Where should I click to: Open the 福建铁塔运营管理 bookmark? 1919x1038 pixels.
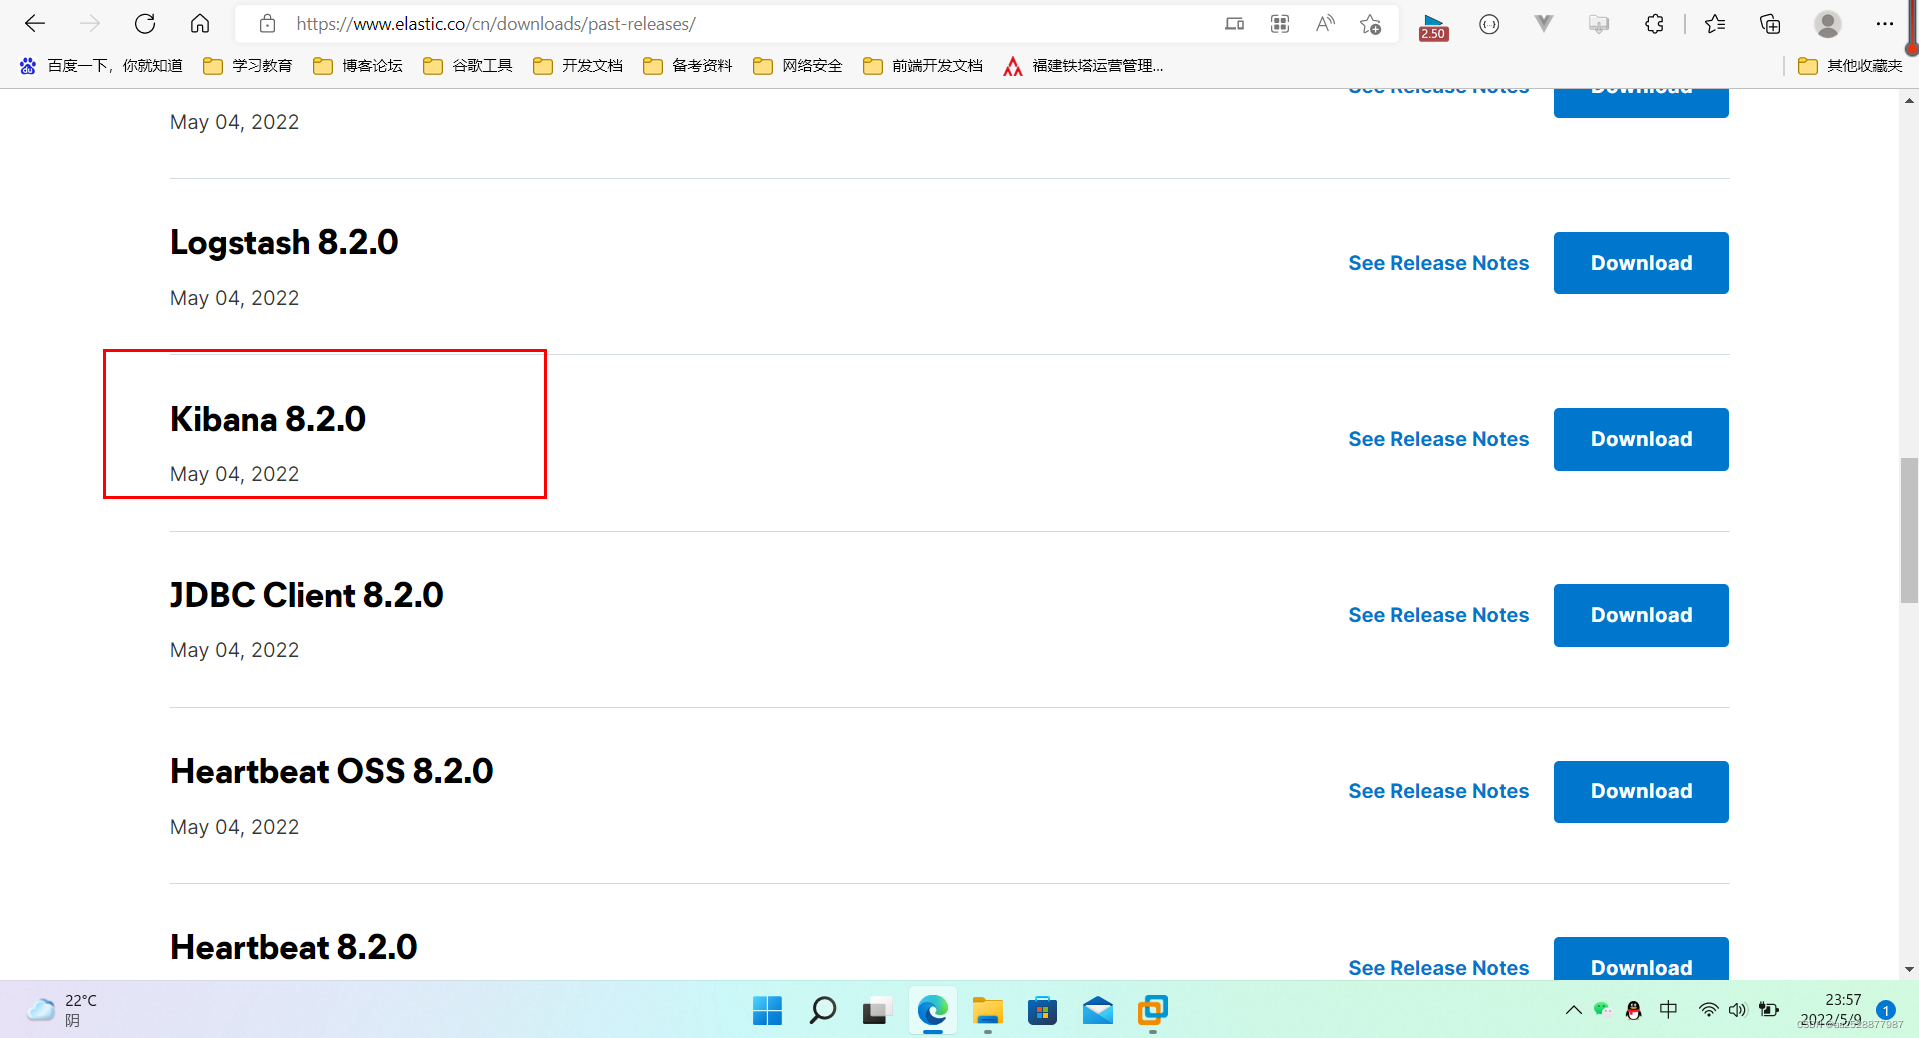(x=1083, y=66)
